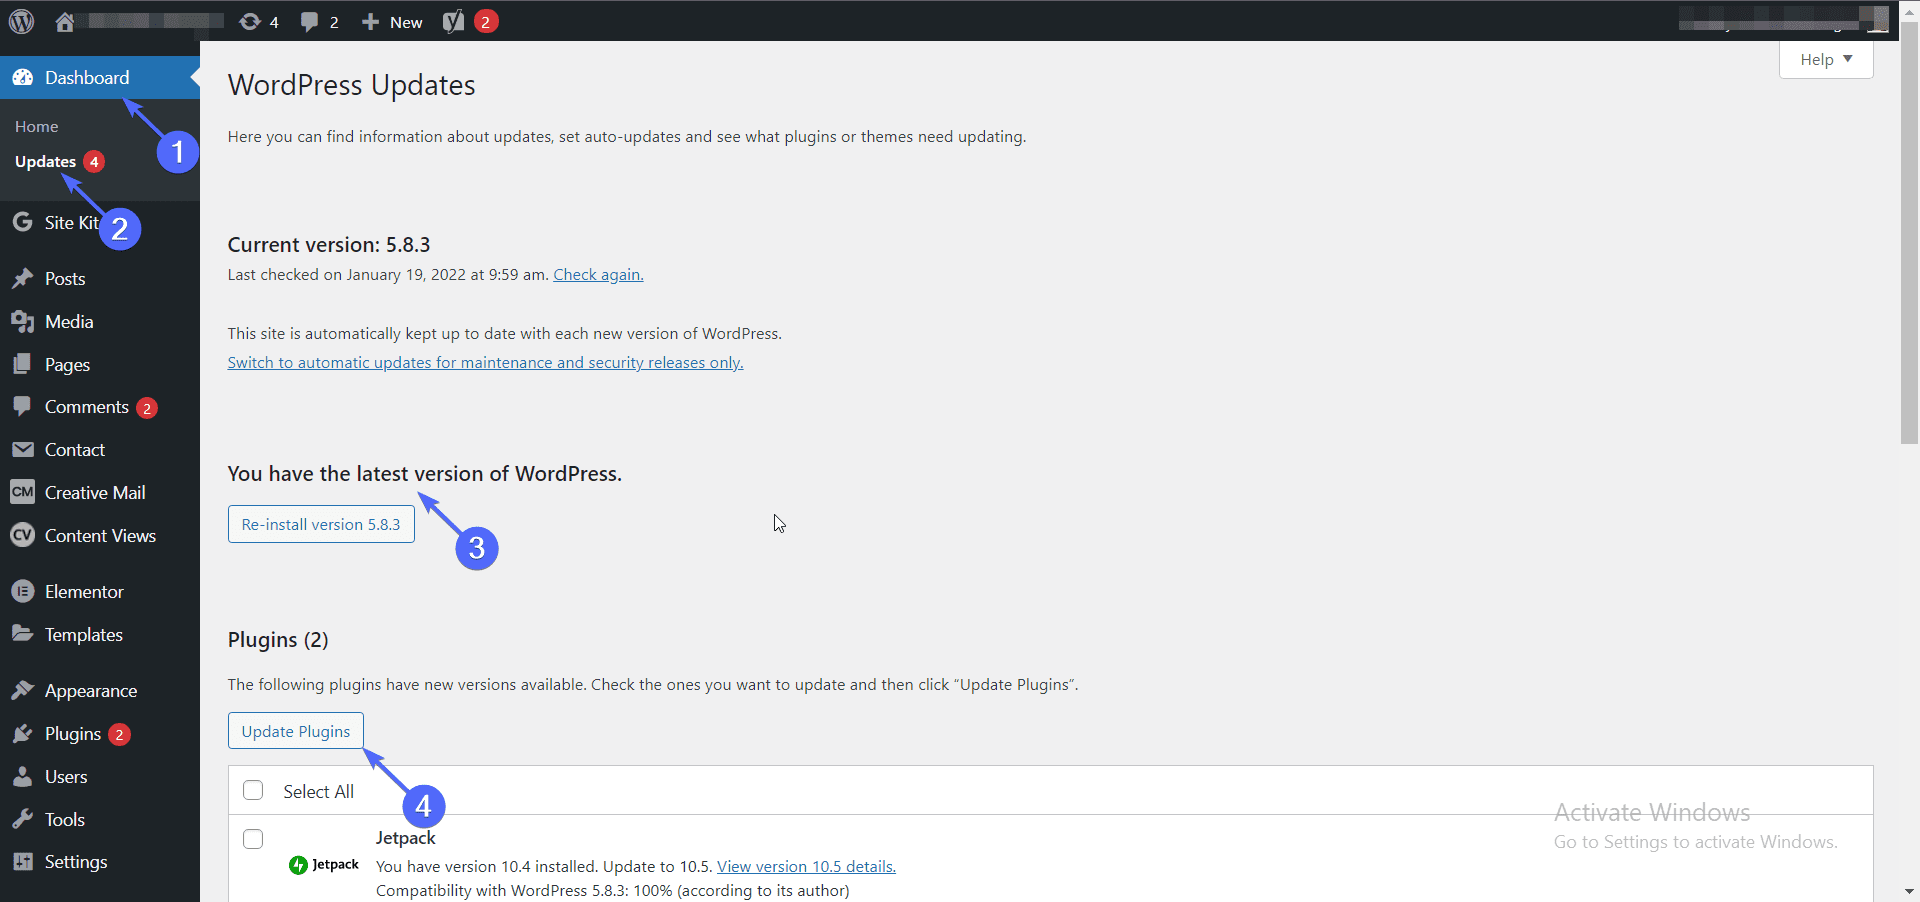Viewport: 1920px width, 902px height.
Task: Open the Plugins menu in sidebar
Action: (x=73, y=734)
